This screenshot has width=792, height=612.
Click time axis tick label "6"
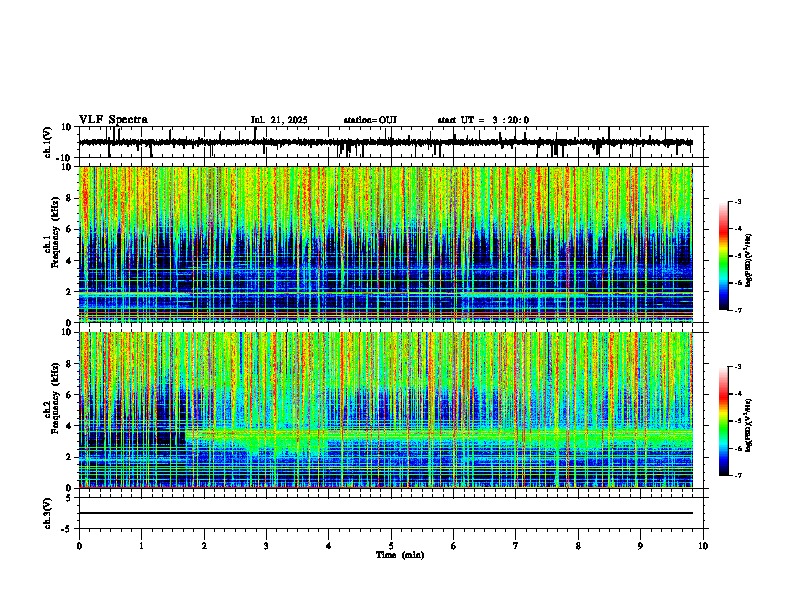(x=454, y=546)
